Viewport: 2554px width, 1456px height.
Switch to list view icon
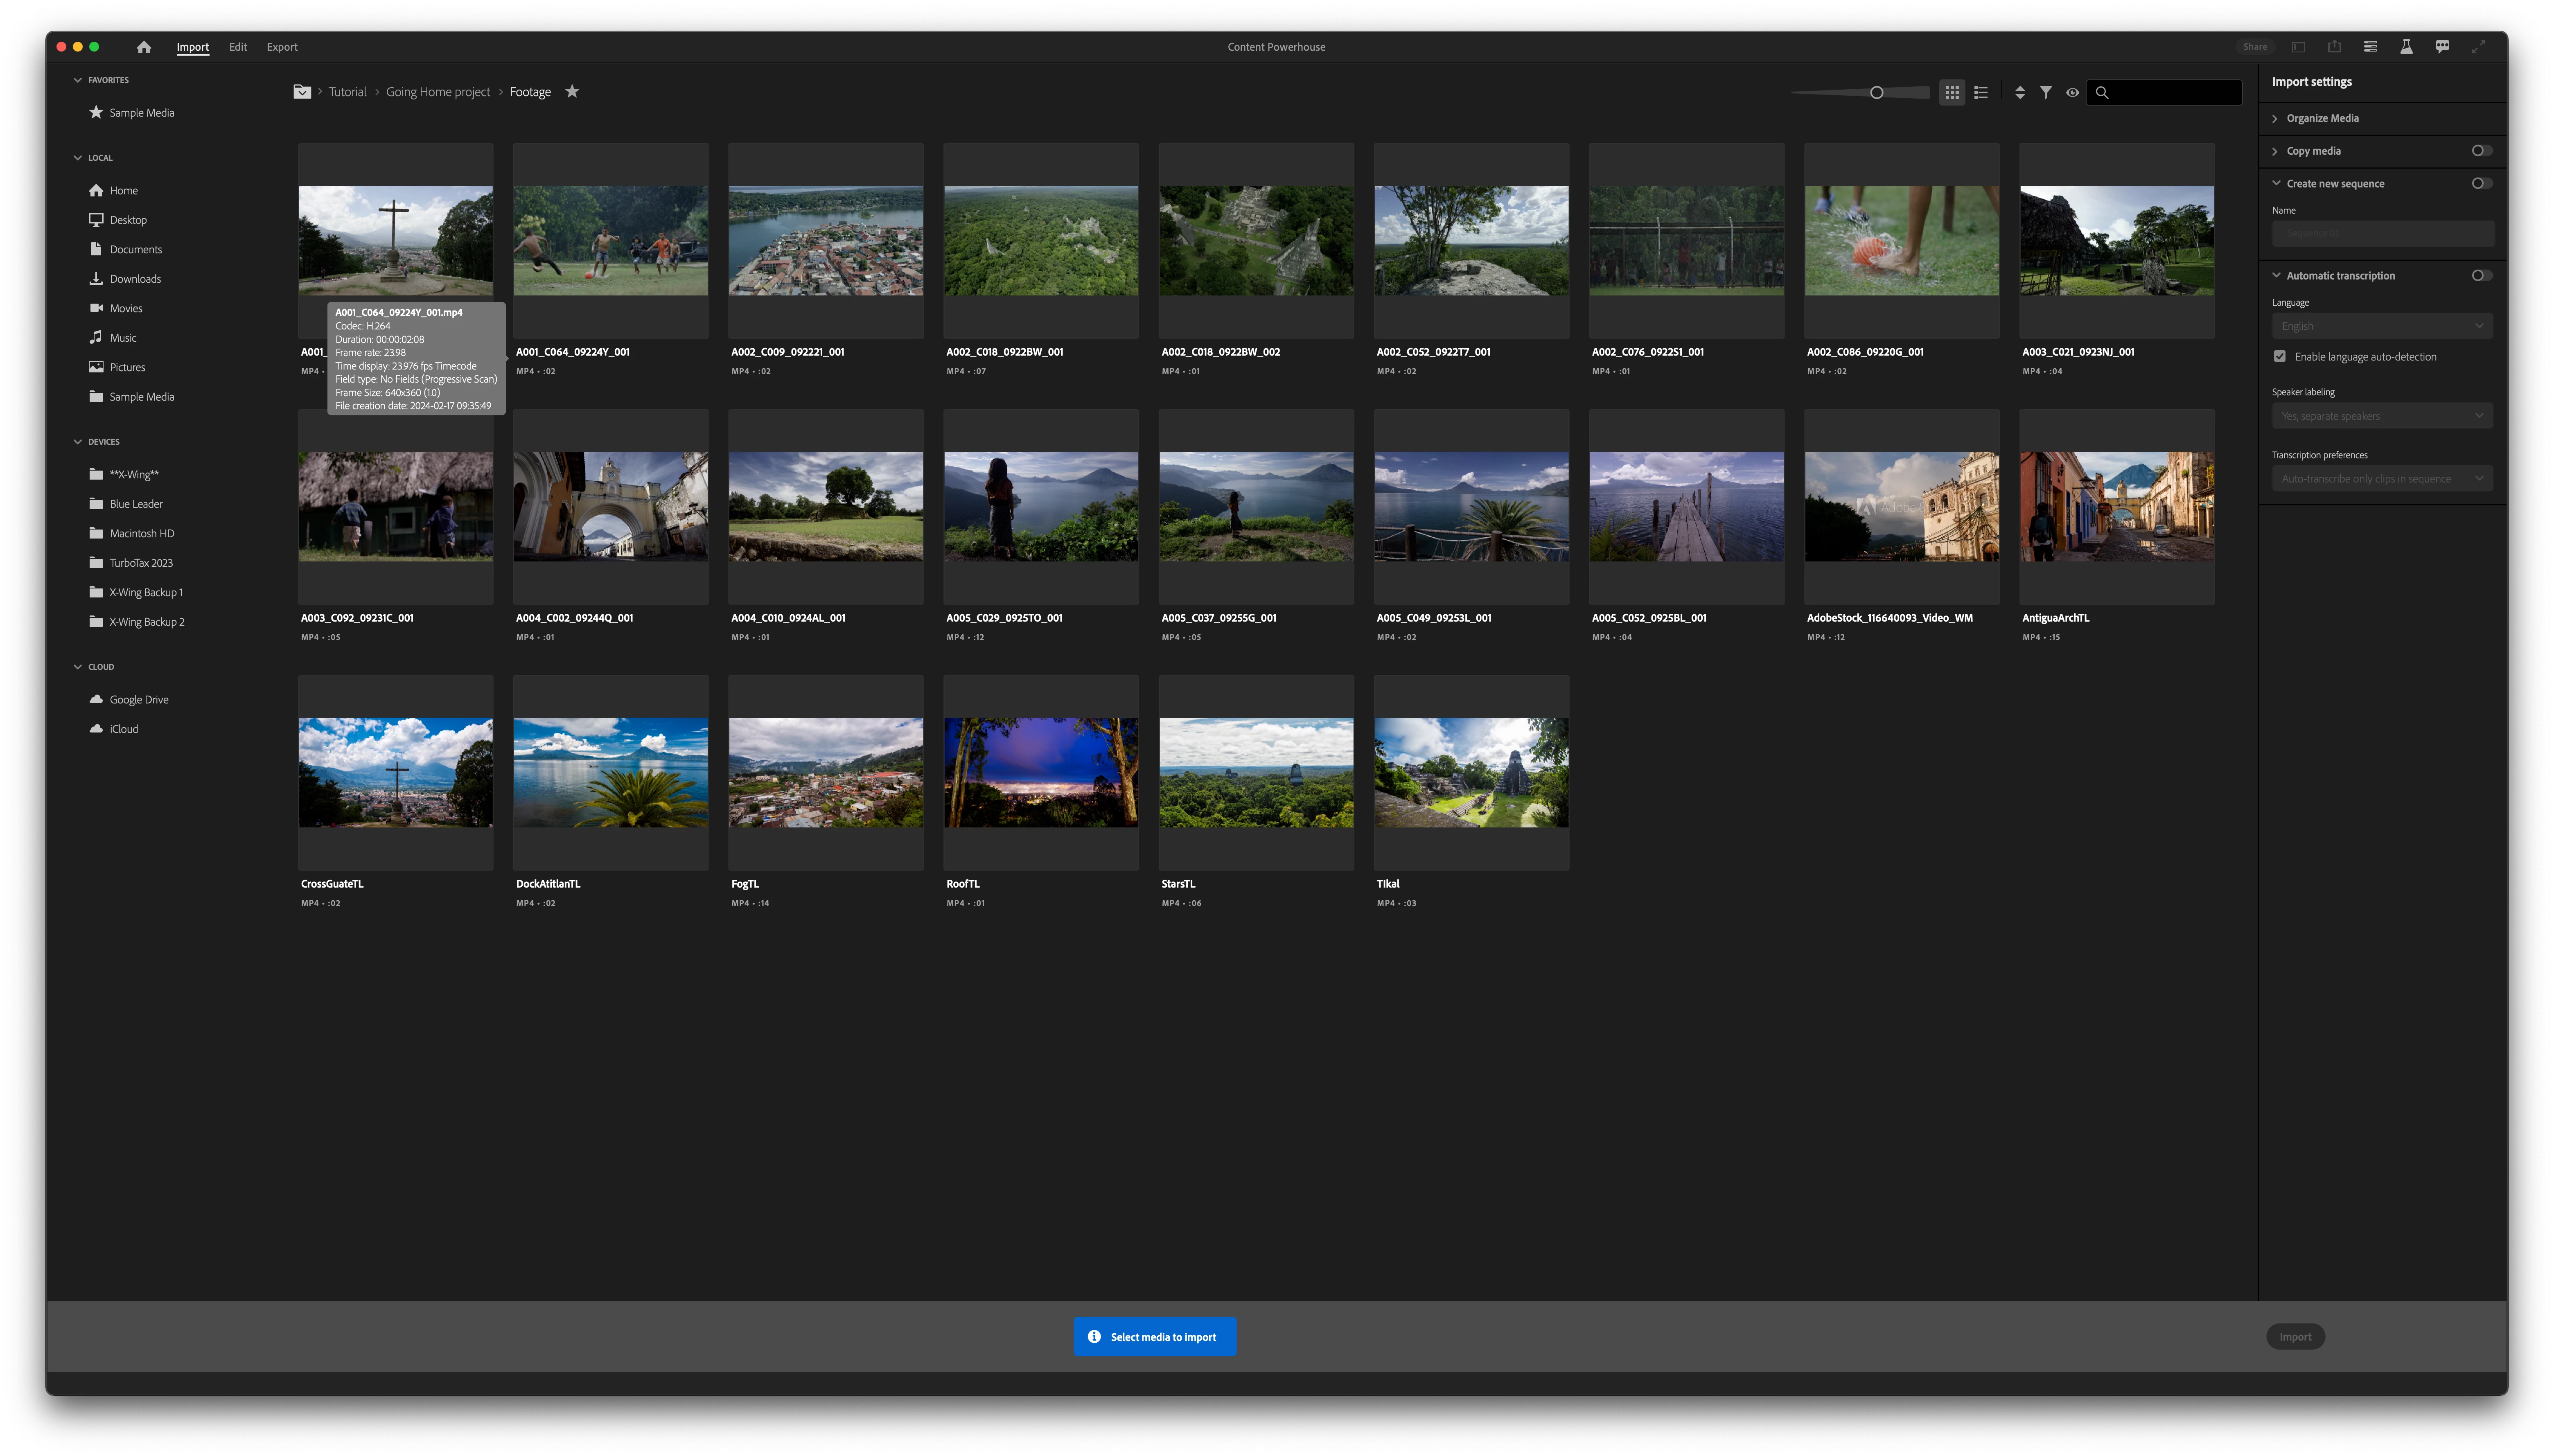(1980, 92)
